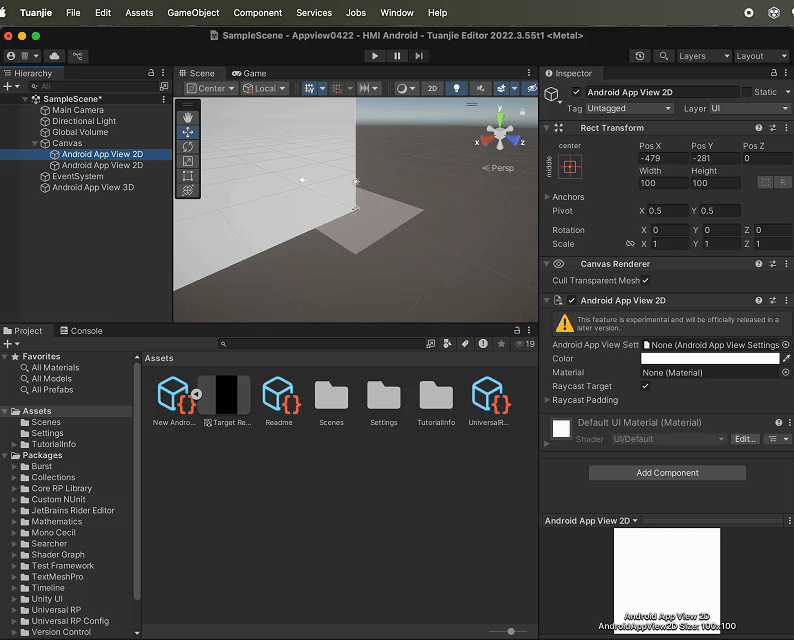The image size is (794, 640).
Task: Expand Raycast Padding section
Action: pos(547,400)
